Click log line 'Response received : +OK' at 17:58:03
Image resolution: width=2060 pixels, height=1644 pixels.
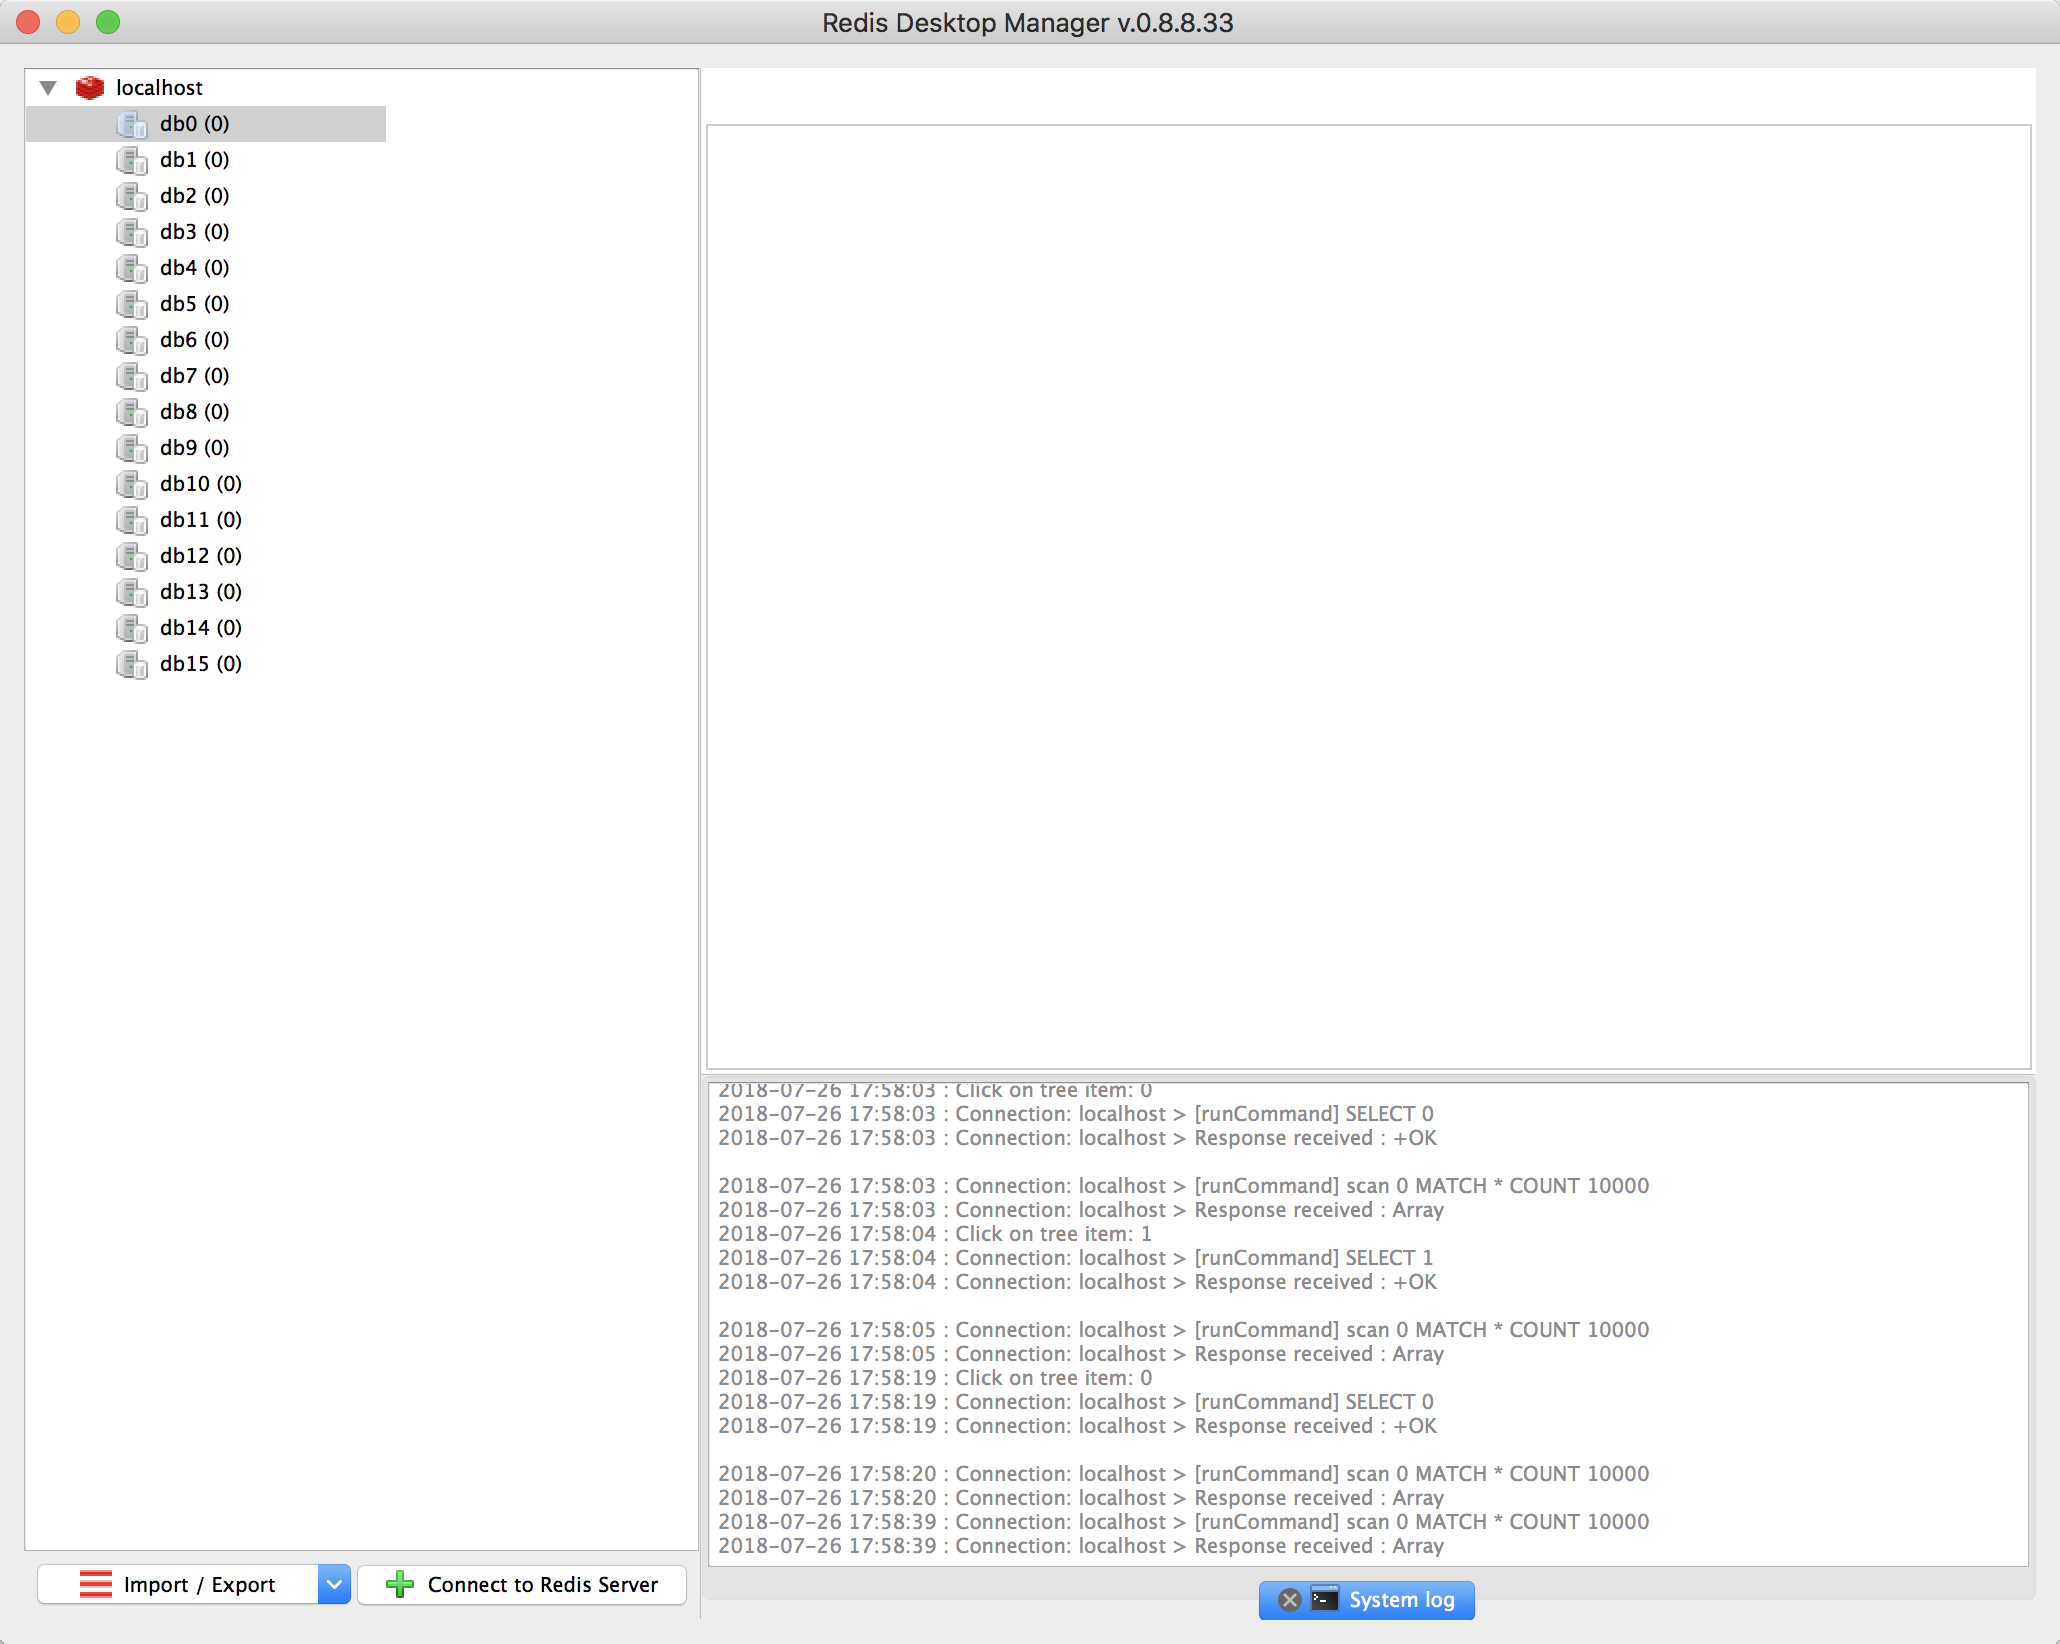pyautogui.click(x=1077, y=1138)
